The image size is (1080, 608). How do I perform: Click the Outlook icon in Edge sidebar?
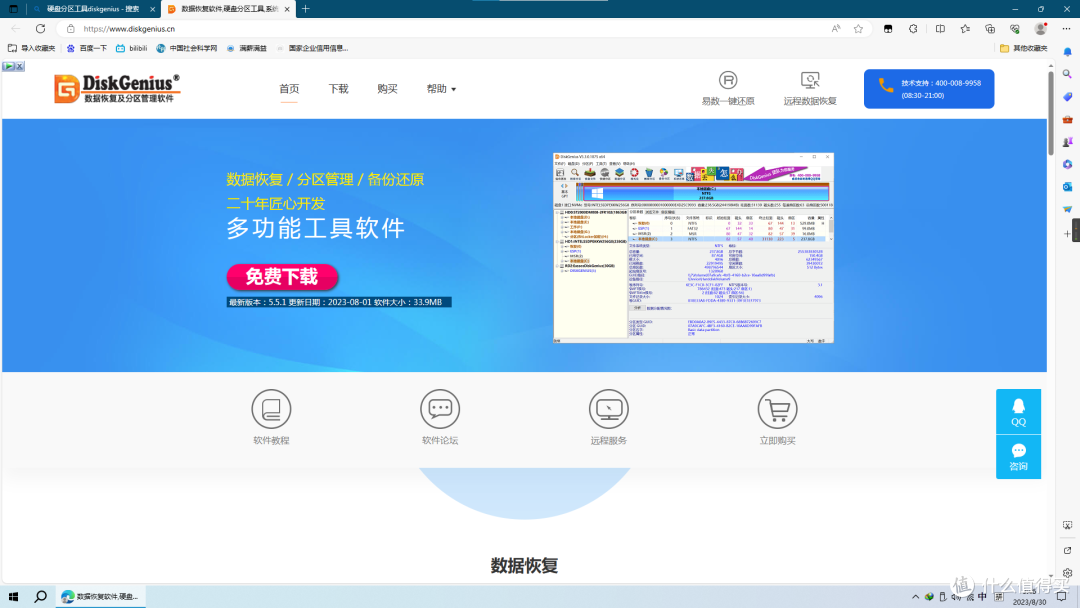coord(1067,186)
